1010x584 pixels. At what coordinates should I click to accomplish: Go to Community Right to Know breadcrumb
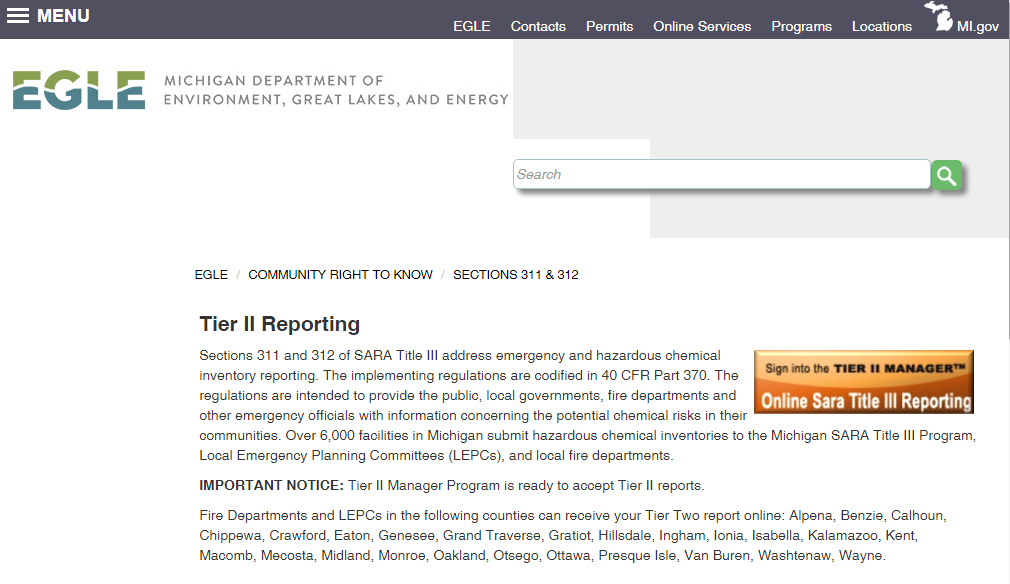340,275
